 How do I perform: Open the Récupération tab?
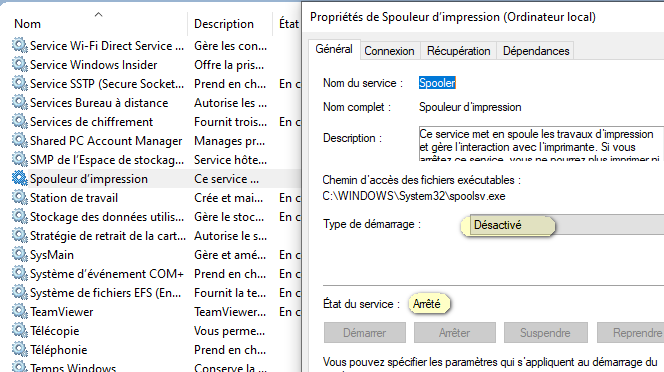(x=458, y=51)
